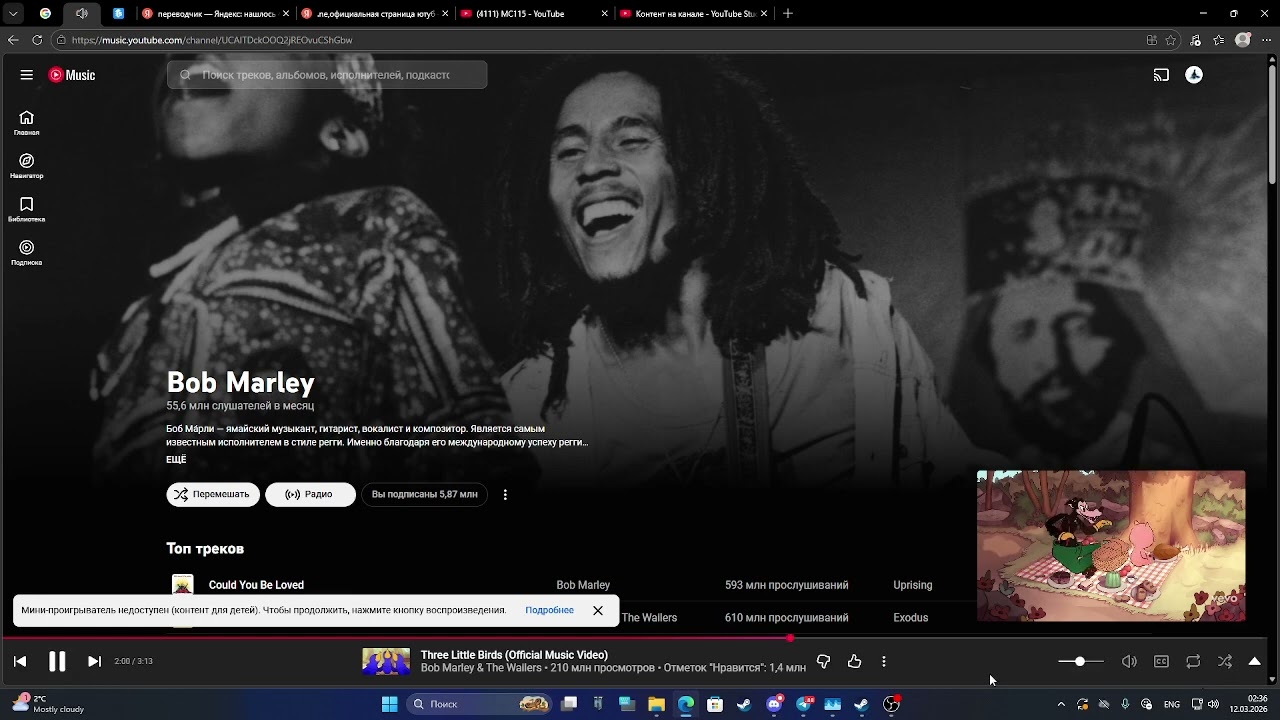Mute the player with the speaker icon

pyautogui.click(x=1129, y=661)
